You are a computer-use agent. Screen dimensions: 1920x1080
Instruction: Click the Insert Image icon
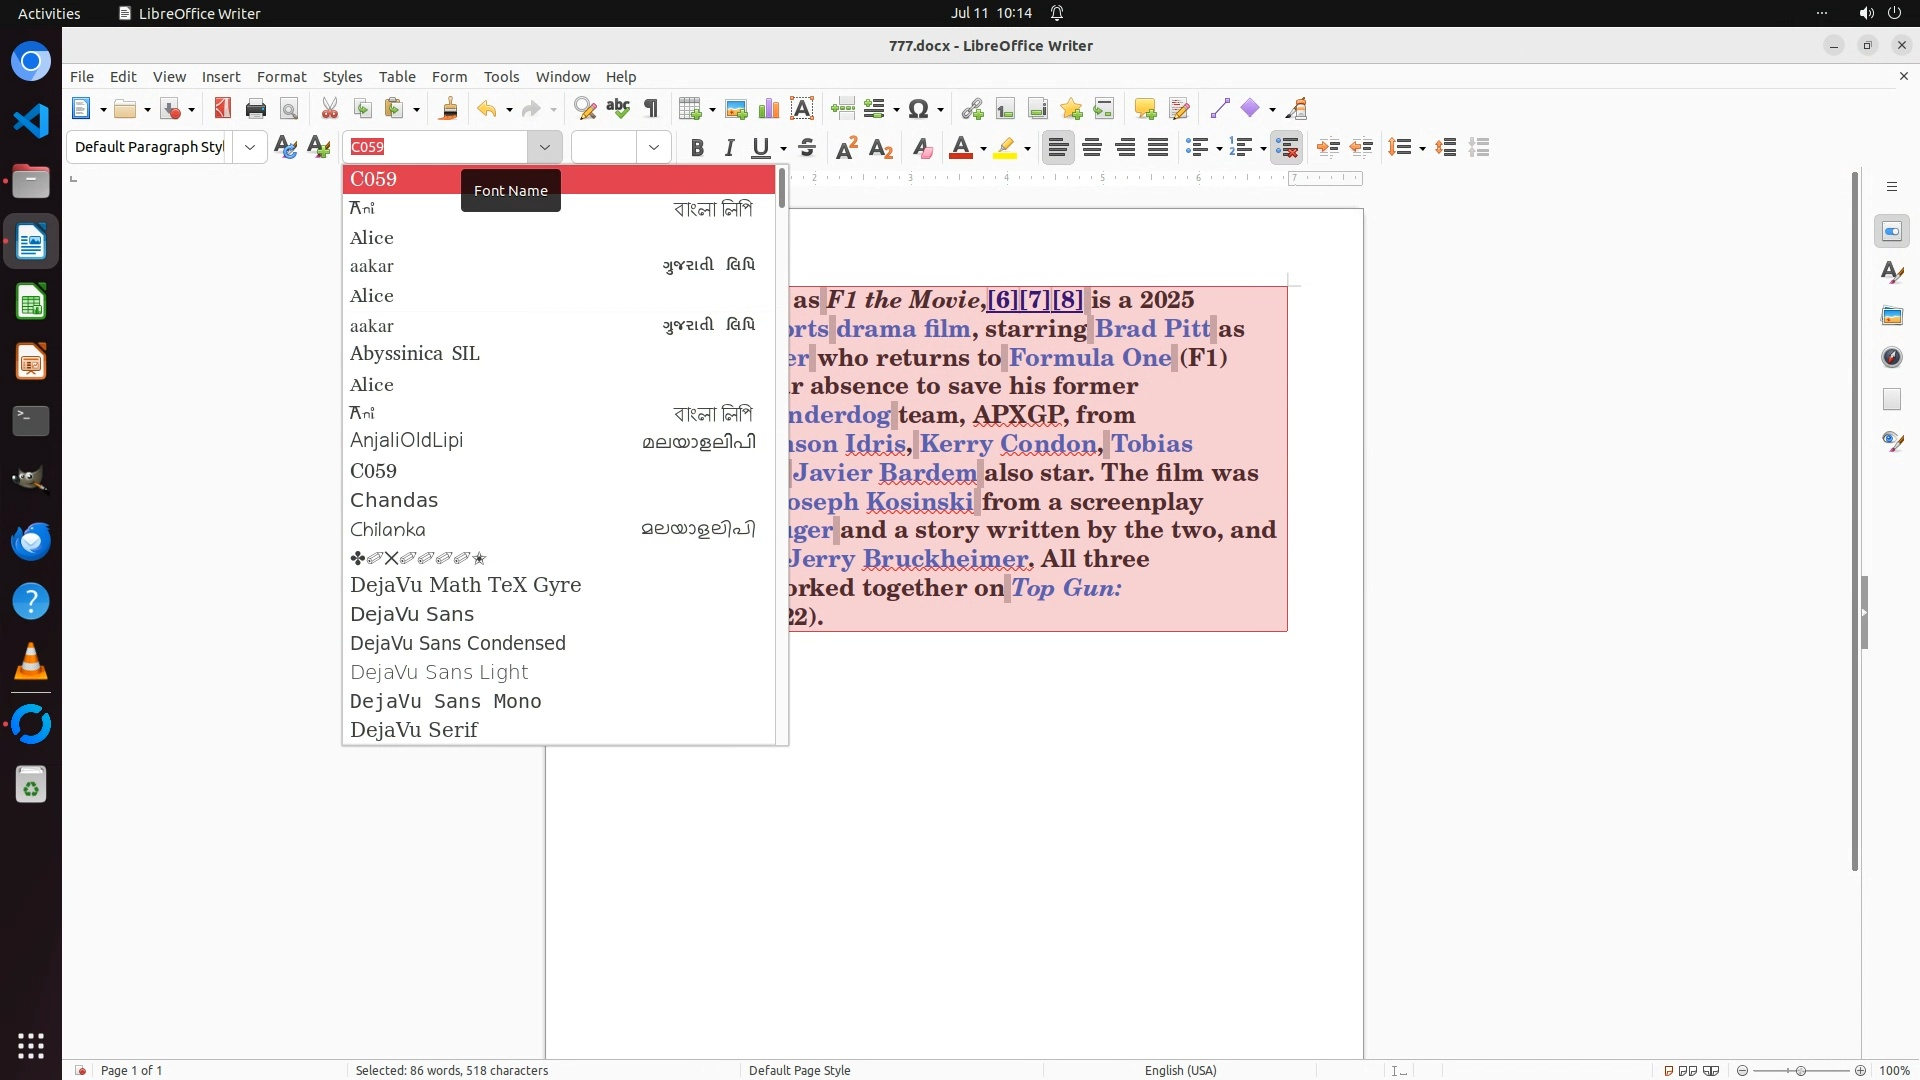point(736,109)
